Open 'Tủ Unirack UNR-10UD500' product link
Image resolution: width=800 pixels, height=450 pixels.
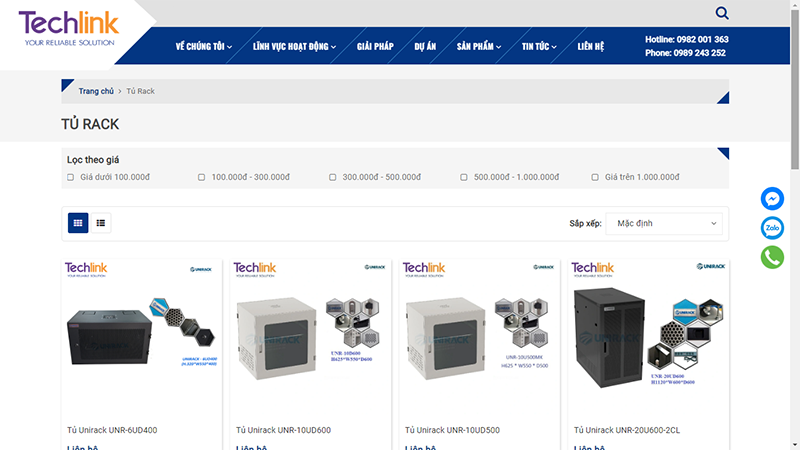click(x=452, y=430)
